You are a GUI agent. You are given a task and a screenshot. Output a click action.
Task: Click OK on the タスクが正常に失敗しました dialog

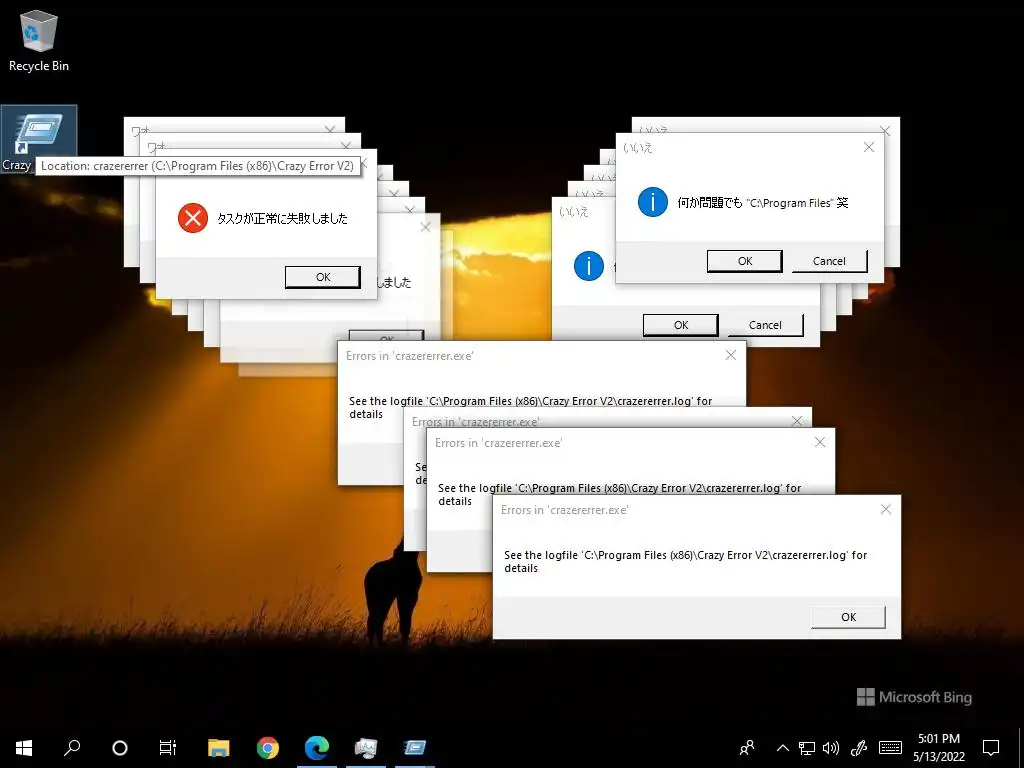coord(323,277)
